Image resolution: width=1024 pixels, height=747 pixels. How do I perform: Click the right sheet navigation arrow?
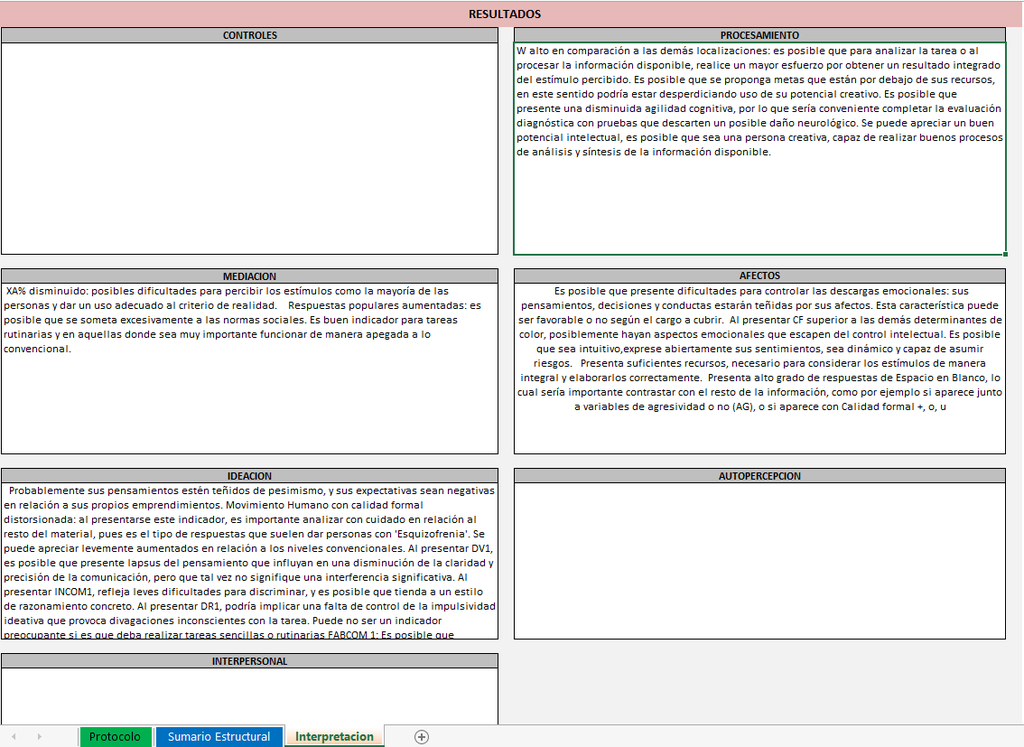click(38, 736)
